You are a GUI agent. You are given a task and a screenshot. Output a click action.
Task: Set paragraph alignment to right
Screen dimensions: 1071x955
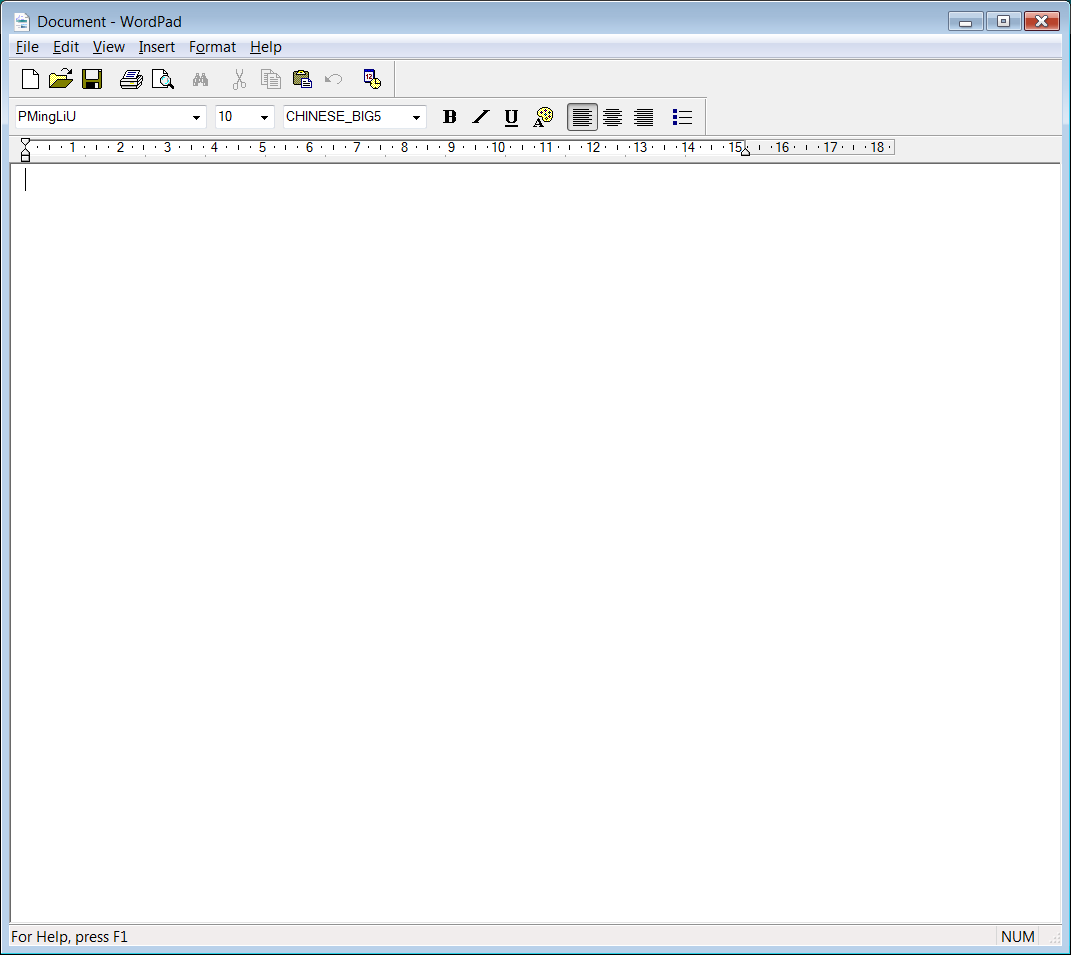[643, 117]
